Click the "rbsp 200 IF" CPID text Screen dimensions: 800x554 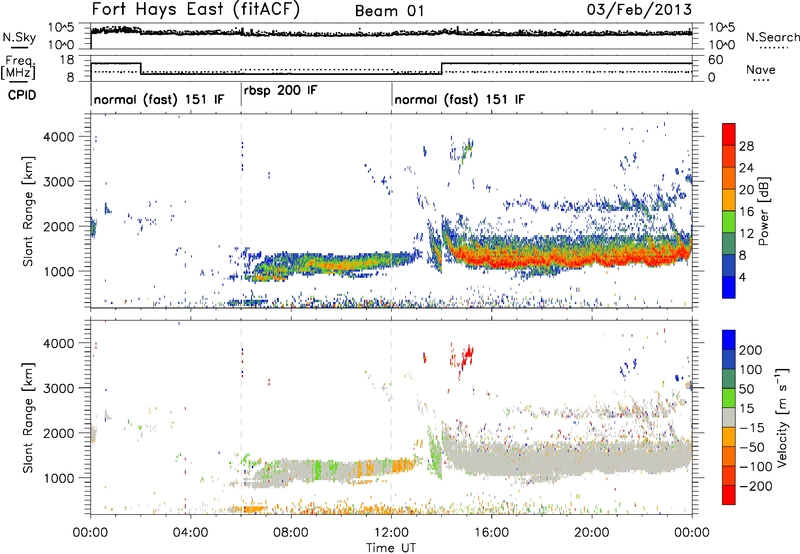pyautogui.click(x=281, y=91)
